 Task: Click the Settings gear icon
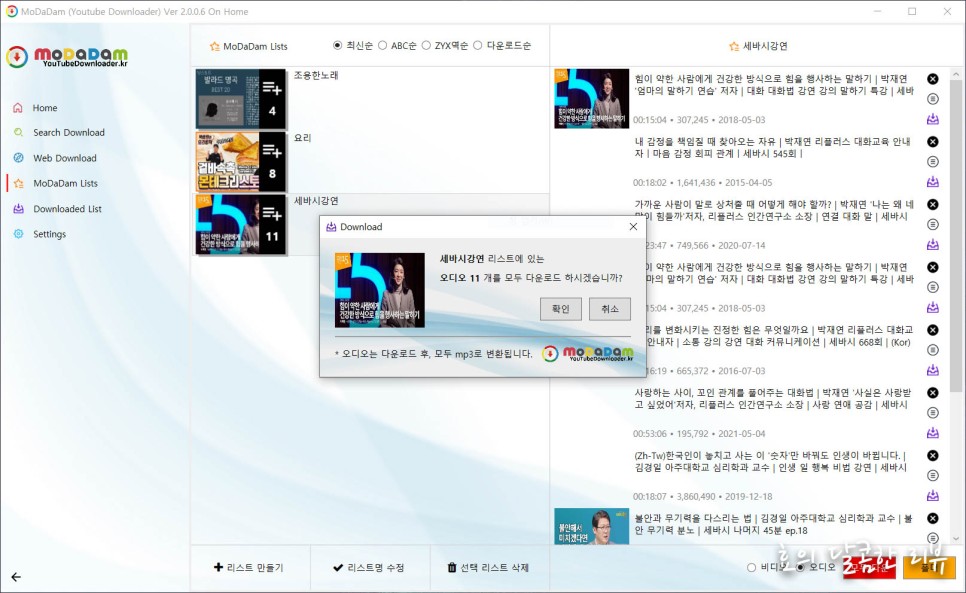click(x=17, y=233)
